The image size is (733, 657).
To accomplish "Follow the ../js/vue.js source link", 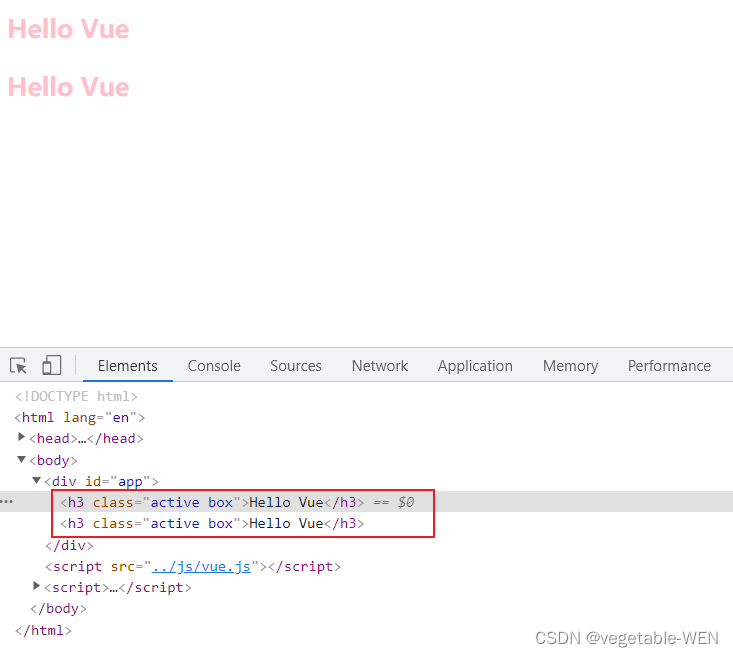I will [201, 566].
